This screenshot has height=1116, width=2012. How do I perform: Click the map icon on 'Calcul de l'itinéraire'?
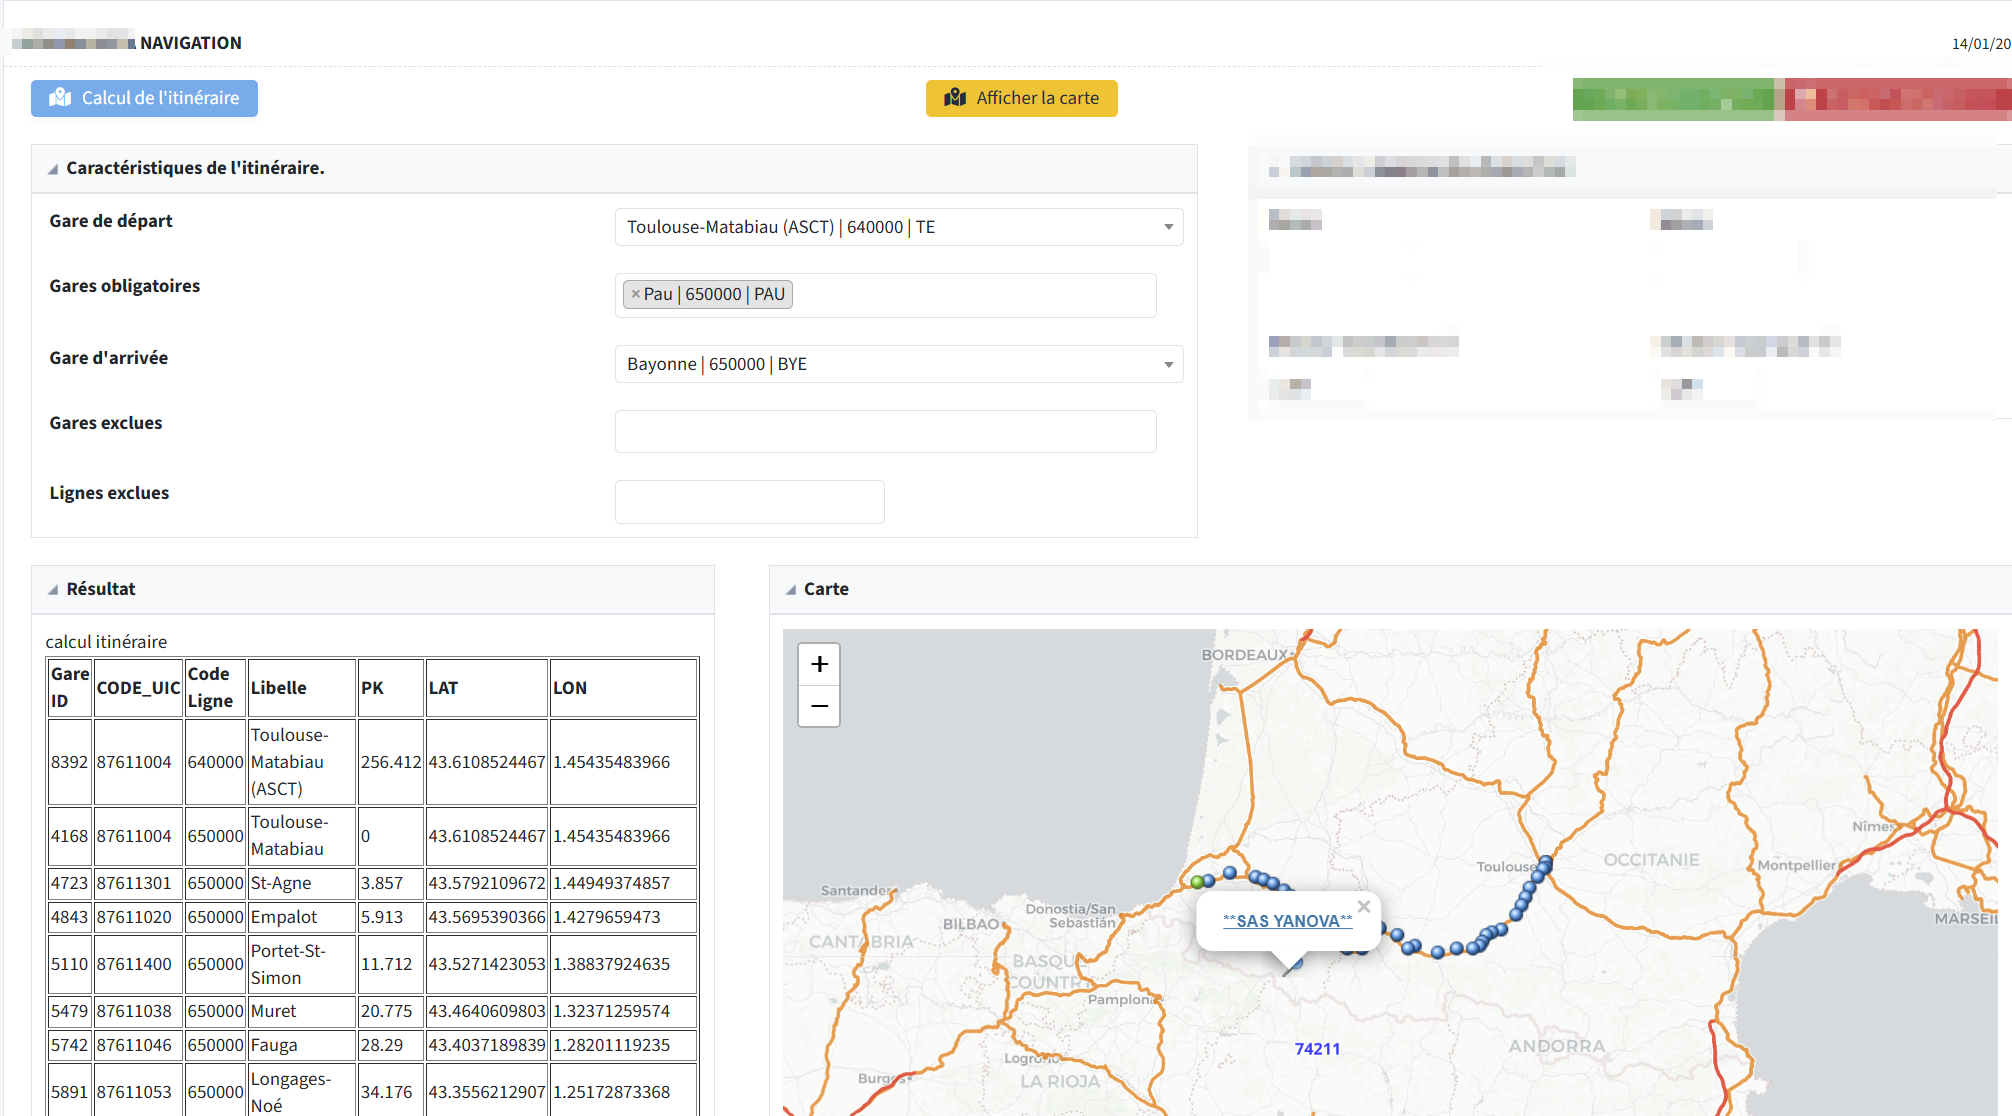point(60,98)
